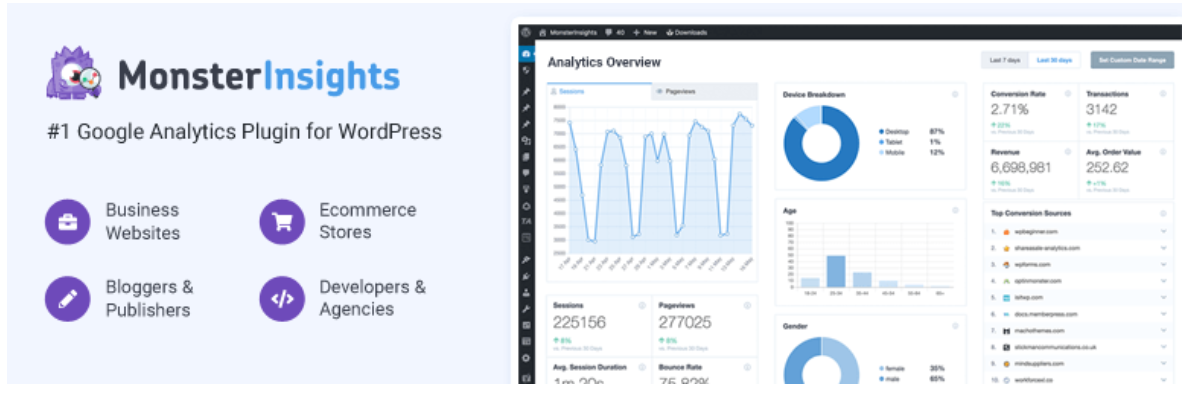
Task: Click the code brackets icon for Developers & Agencies
Action: [x=282, y=299]
